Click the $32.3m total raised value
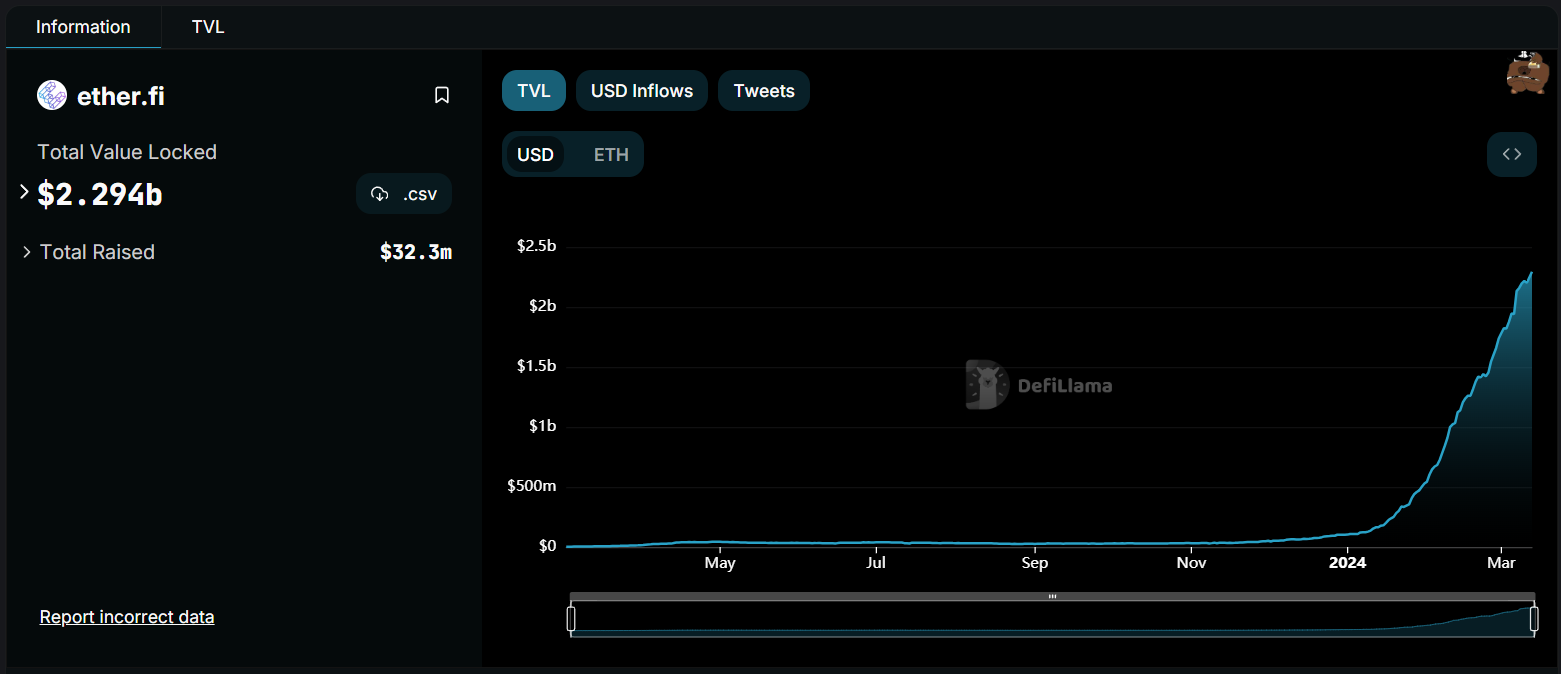 pyautogui.click(x=416, y=252)
